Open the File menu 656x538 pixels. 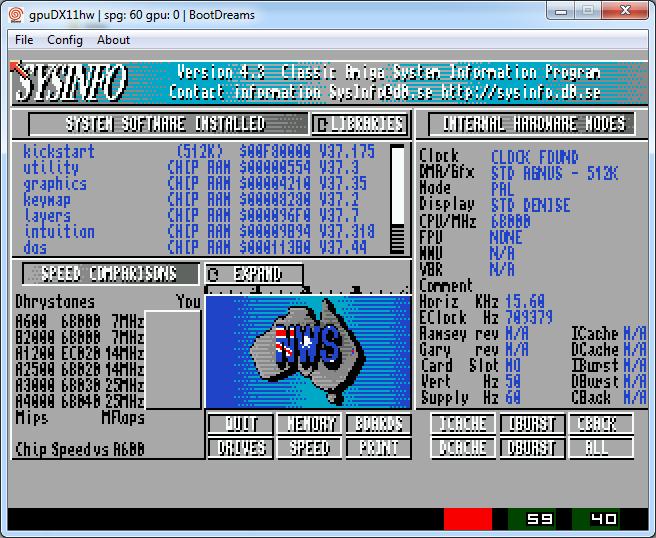[x=24, y=40]
